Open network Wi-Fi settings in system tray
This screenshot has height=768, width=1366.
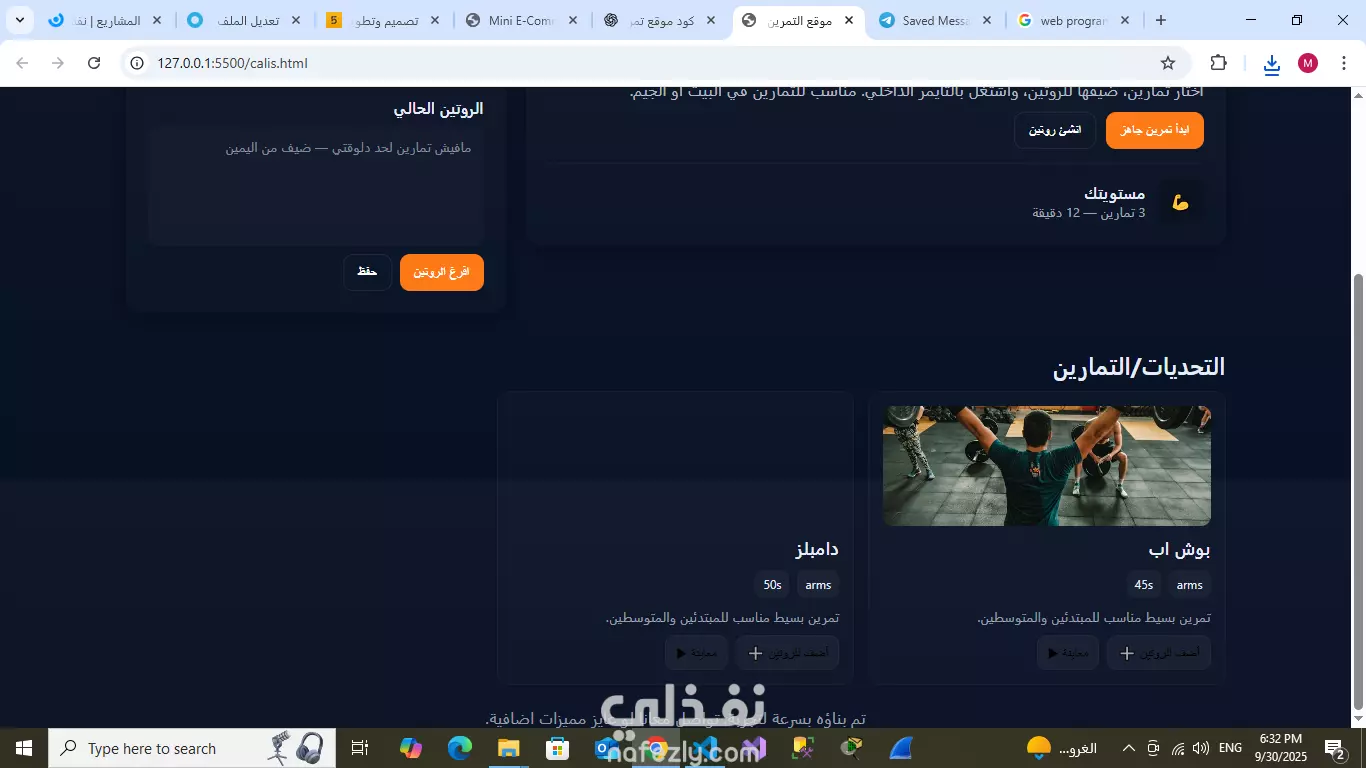pyautogui.click(x=1177, y=748)
